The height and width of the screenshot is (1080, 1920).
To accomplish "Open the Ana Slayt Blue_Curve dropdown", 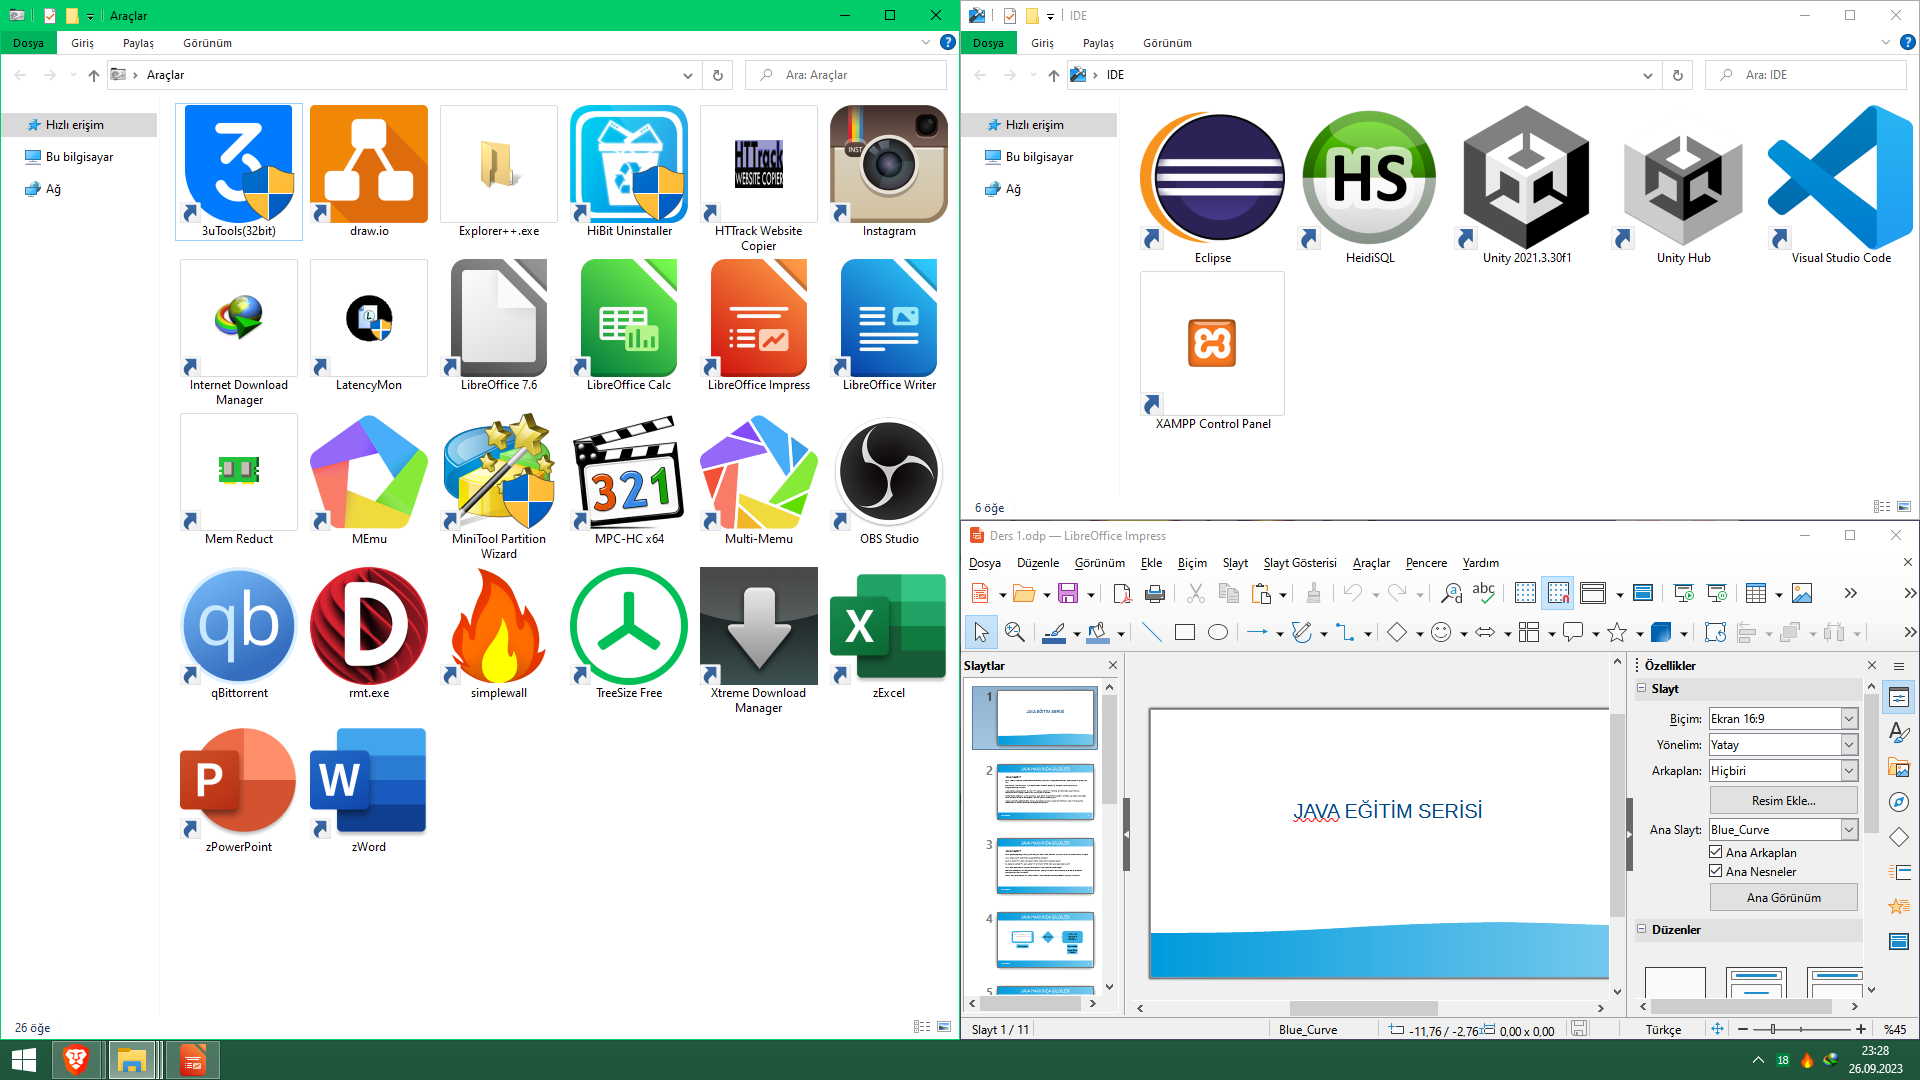I will point(1849,830).
